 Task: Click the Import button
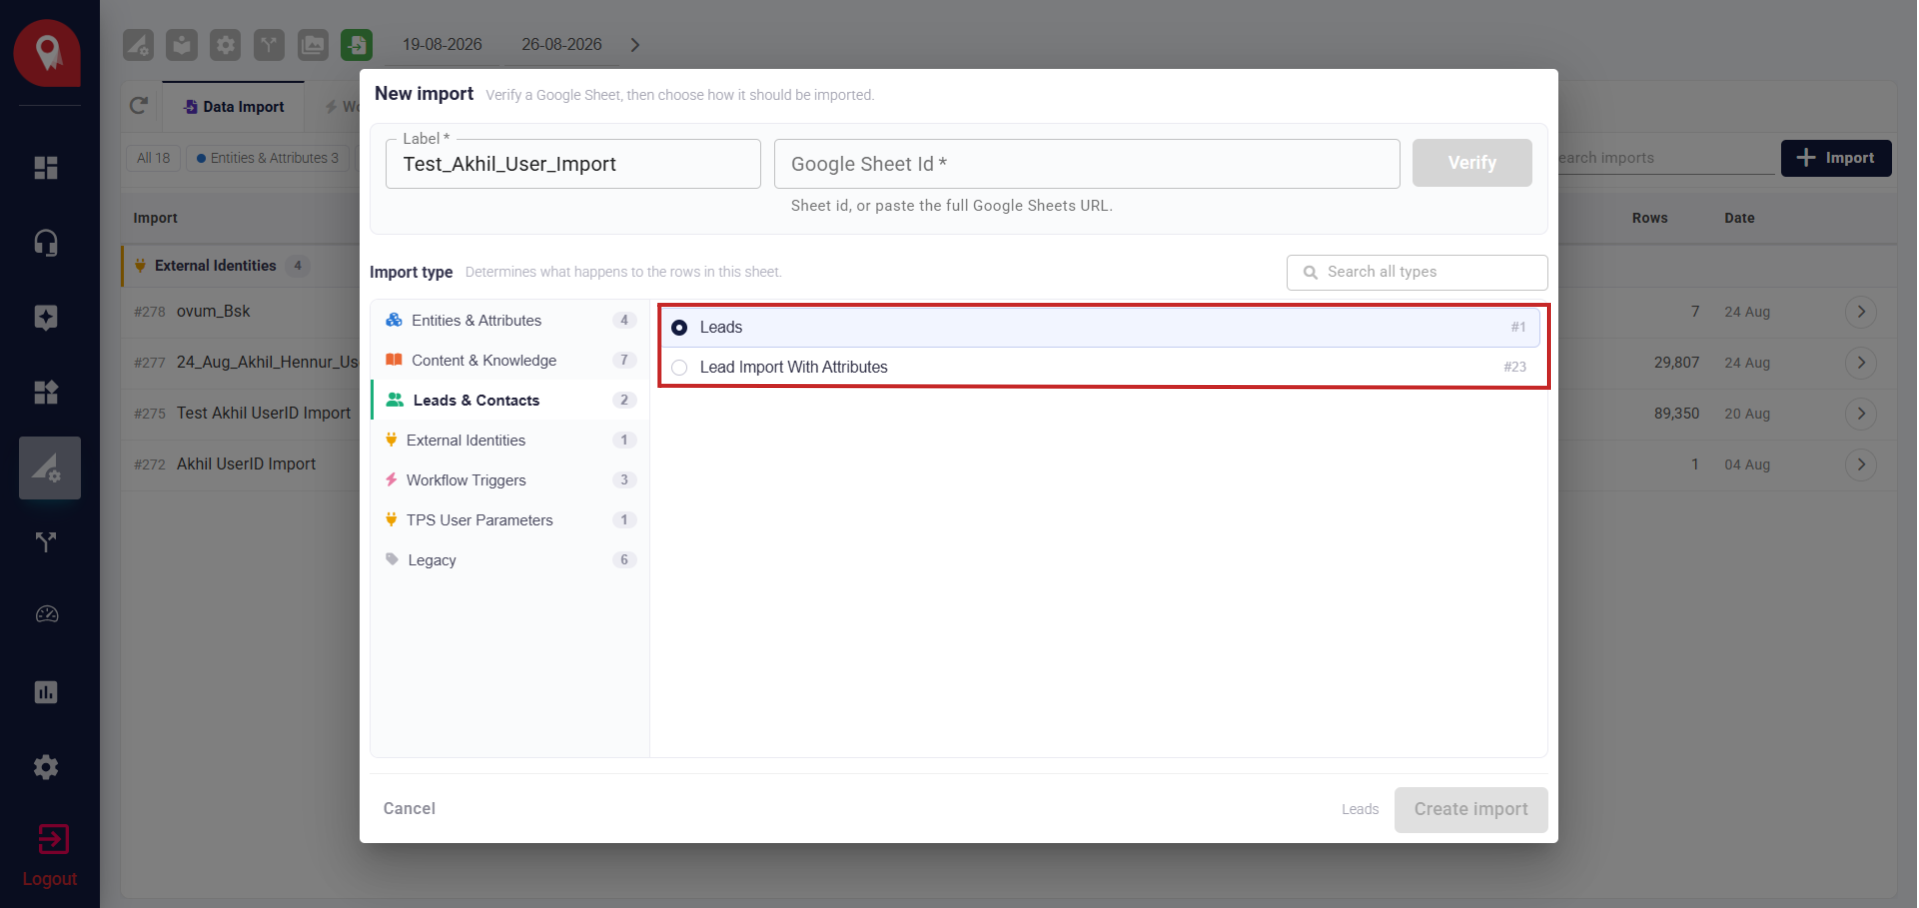point(1835,158)
